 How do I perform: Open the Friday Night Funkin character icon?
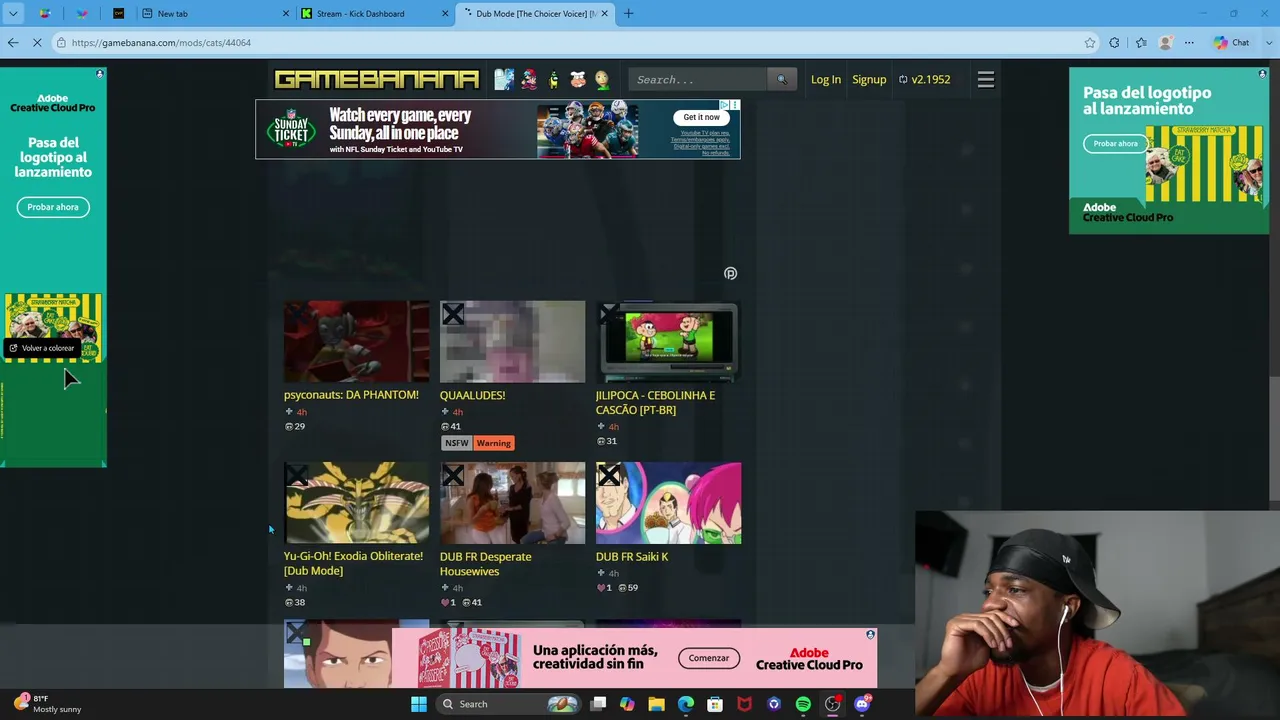click(529, 80)
